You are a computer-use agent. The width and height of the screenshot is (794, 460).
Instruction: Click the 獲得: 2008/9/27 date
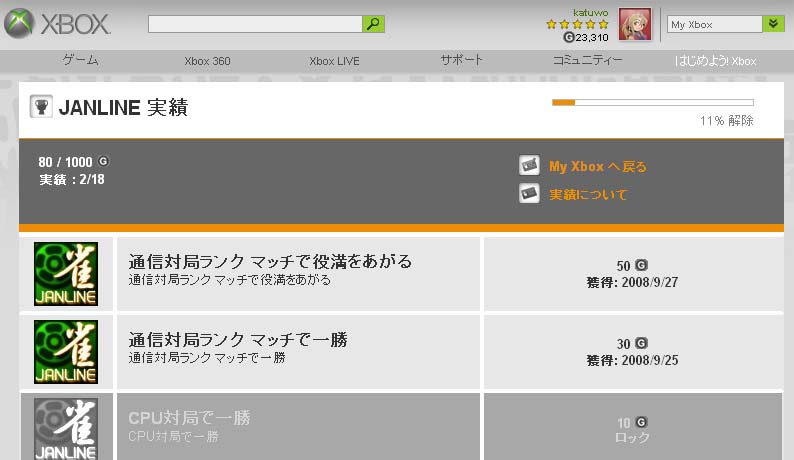pos(632,282)
